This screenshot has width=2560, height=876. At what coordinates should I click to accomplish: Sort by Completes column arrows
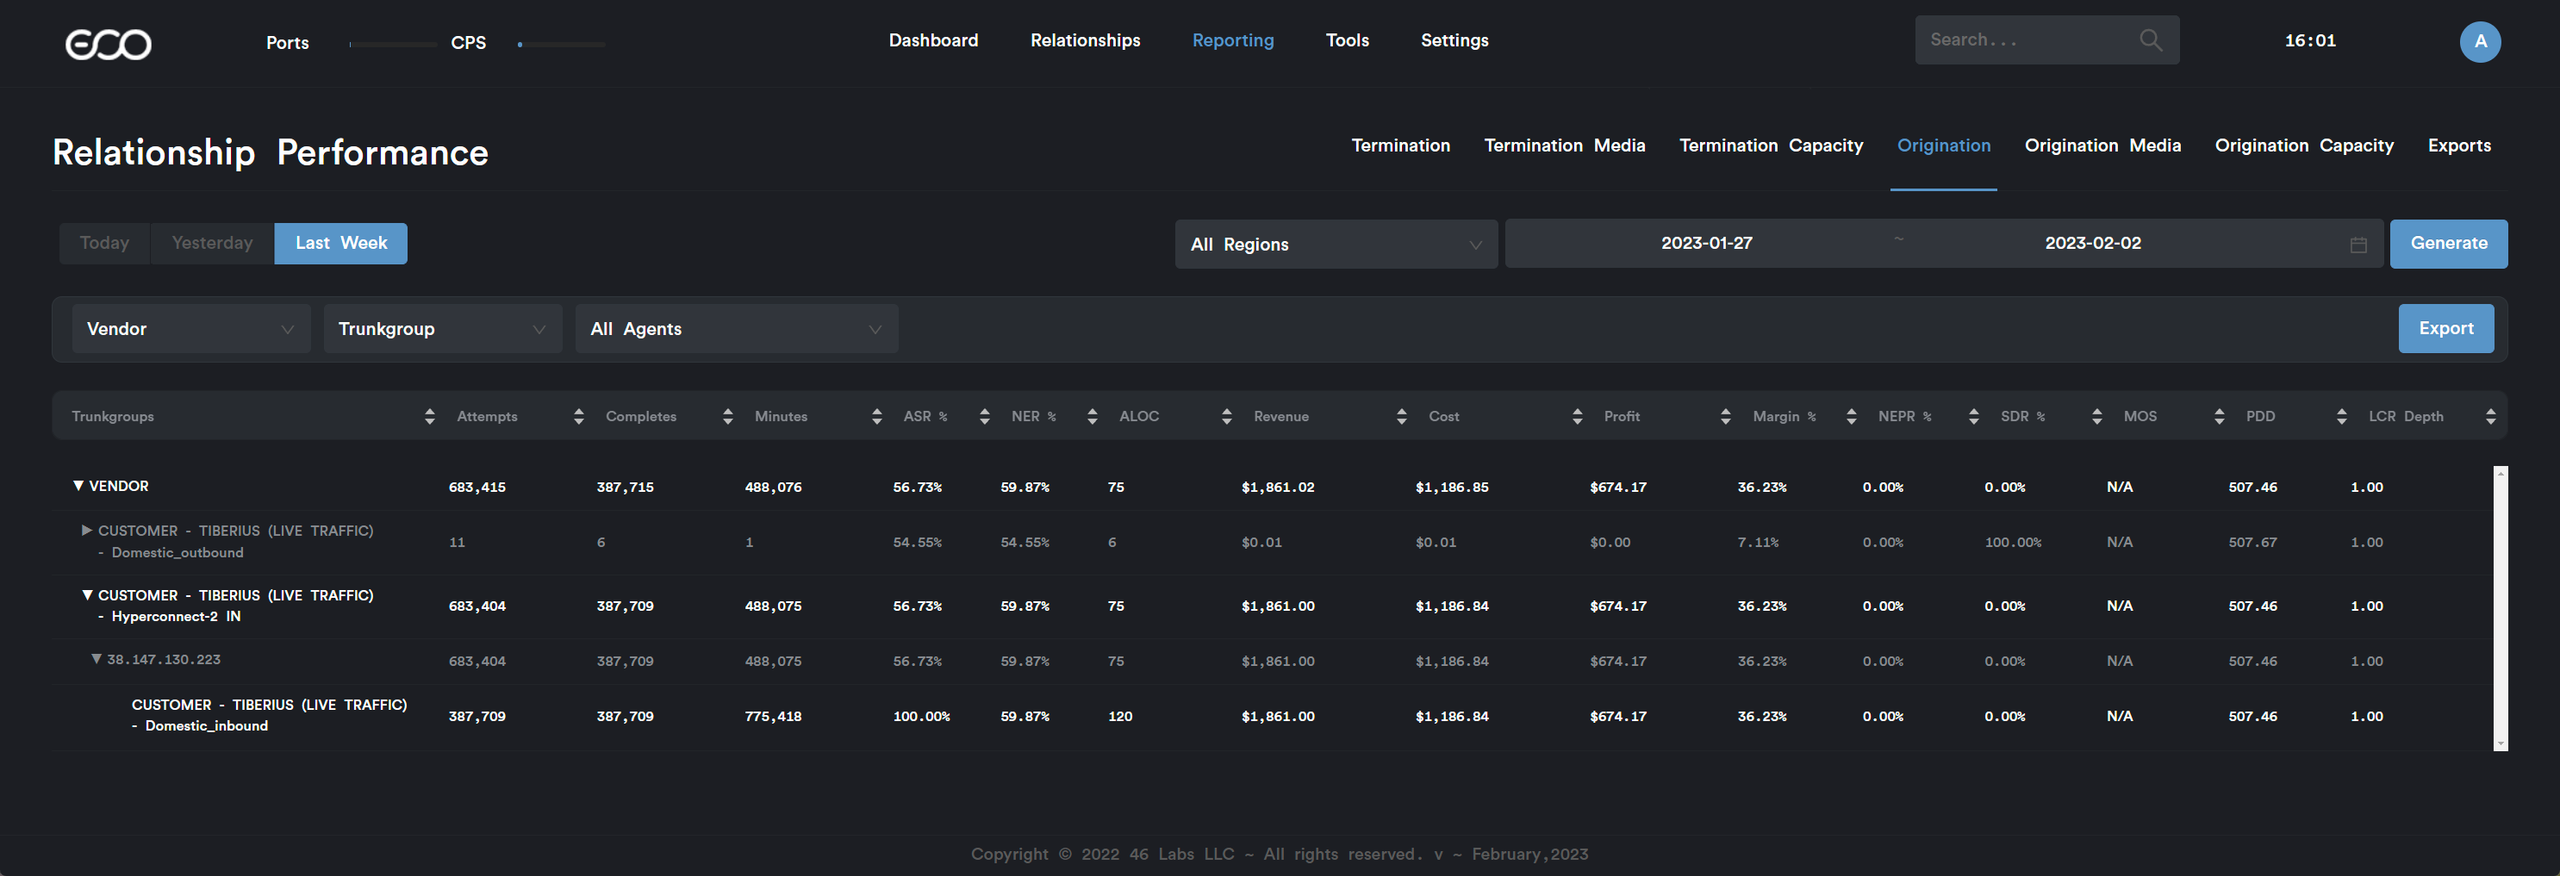pyautogui.click(x=728, y=416)
